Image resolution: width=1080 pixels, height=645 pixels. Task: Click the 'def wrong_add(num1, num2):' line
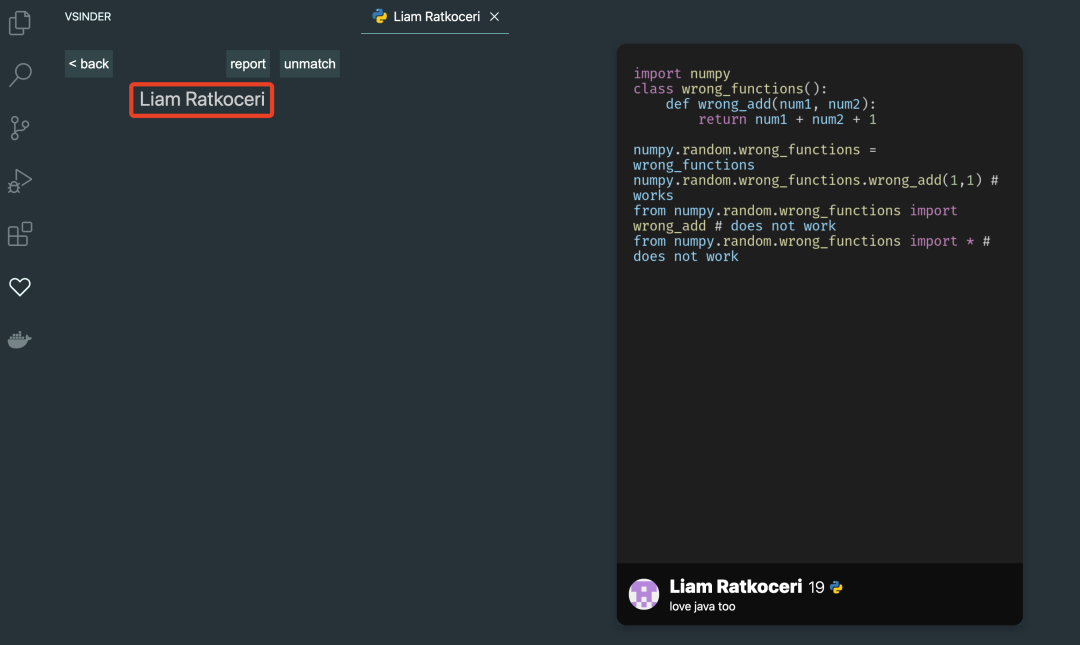click(771, 104)
